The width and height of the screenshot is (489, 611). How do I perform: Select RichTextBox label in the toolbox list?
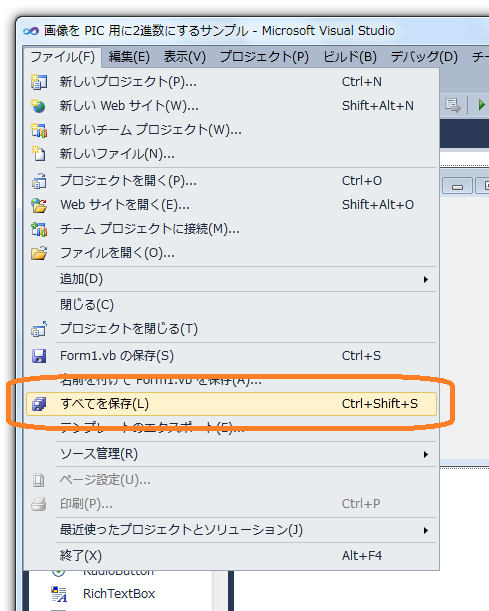point(119,594)
